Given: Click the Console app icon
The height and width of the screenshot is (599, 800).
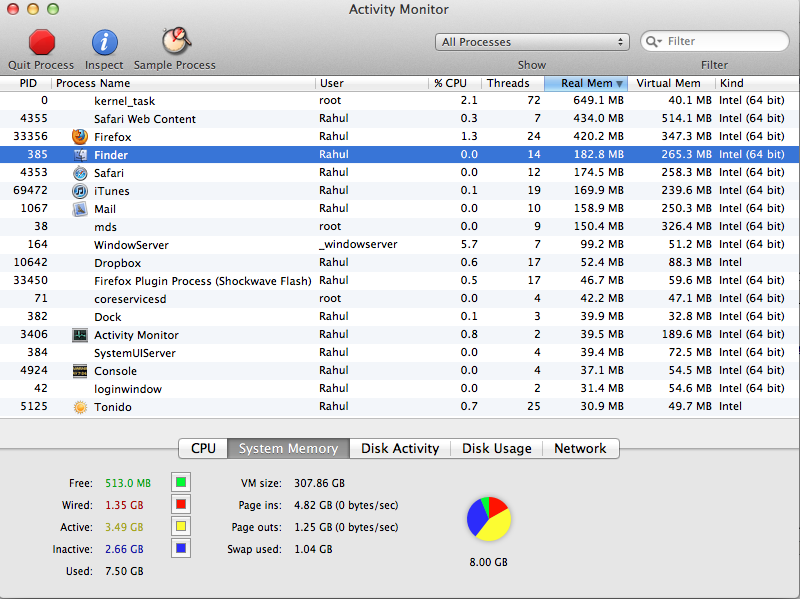Looking at the screenshot, I should click(80, 371).
